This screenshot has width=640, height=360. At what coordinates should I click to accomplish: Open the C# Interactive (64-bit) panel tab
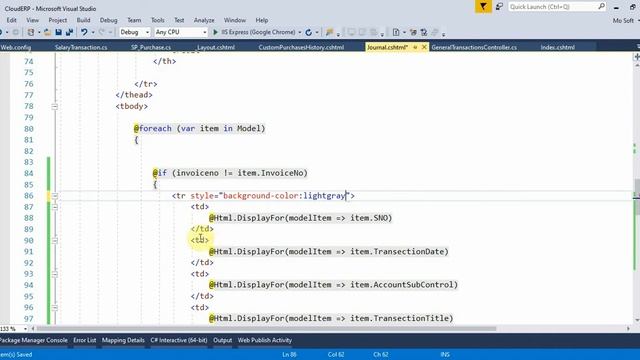click(179, 340)
